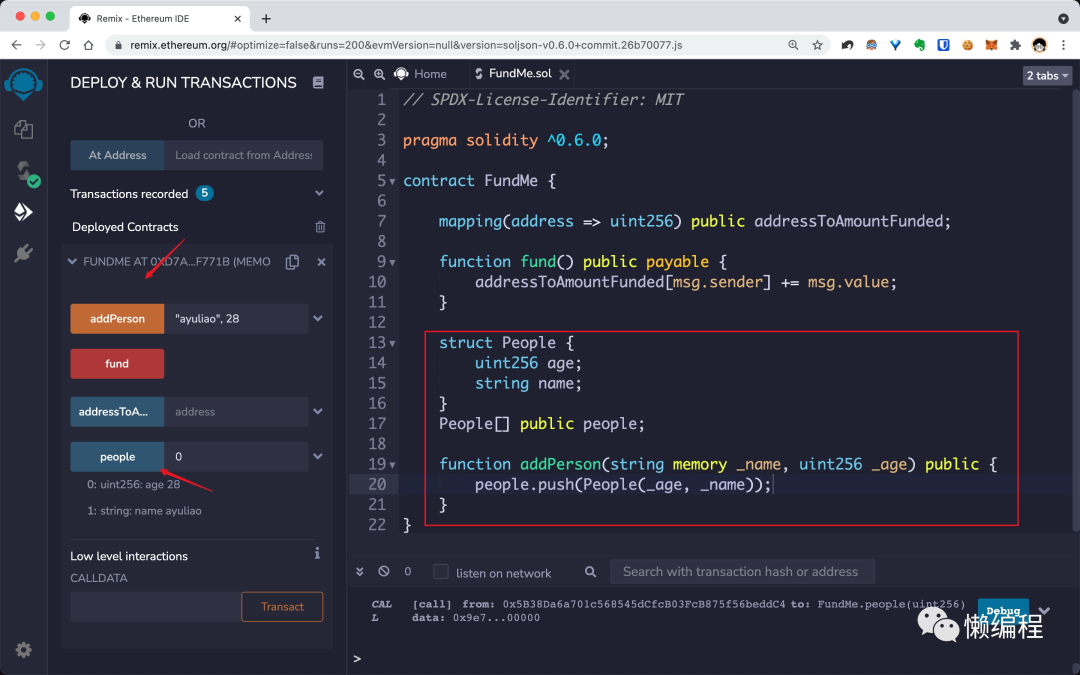1080x675 pixels.
Task: Edit the people index input field
Action: [x=236, y=456]
